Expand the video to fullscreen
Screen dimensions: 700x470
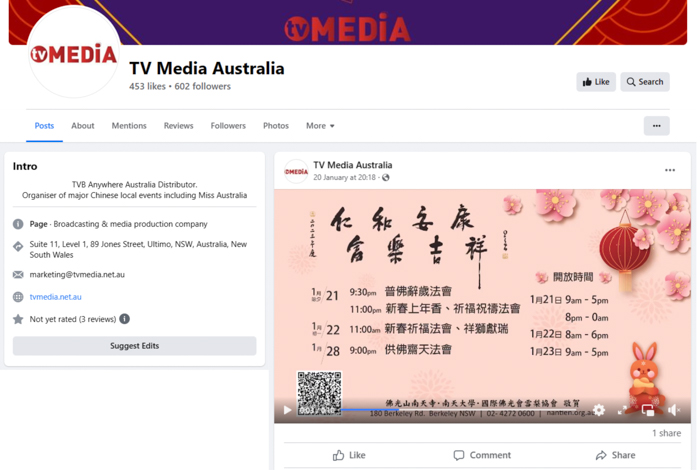click(622, 410)
